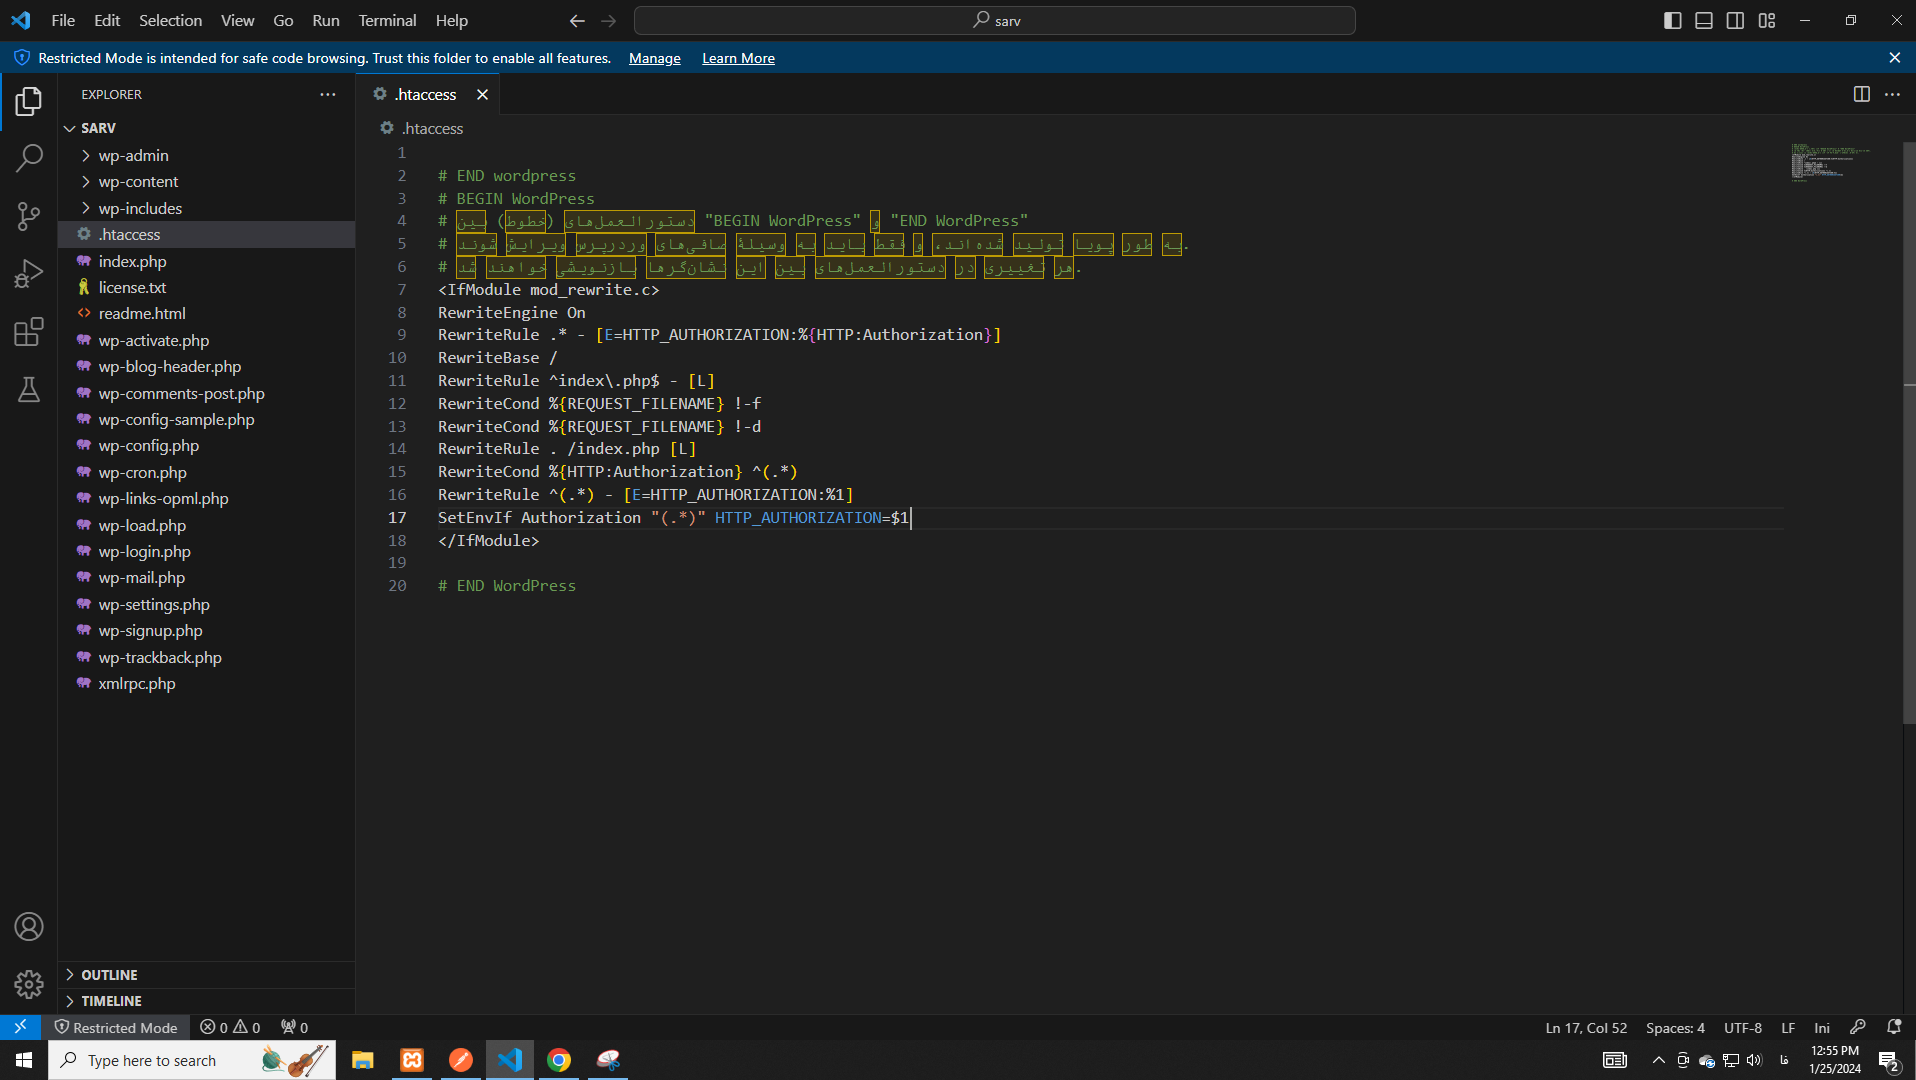Open the Terminal menu

[x=387, y=20]
